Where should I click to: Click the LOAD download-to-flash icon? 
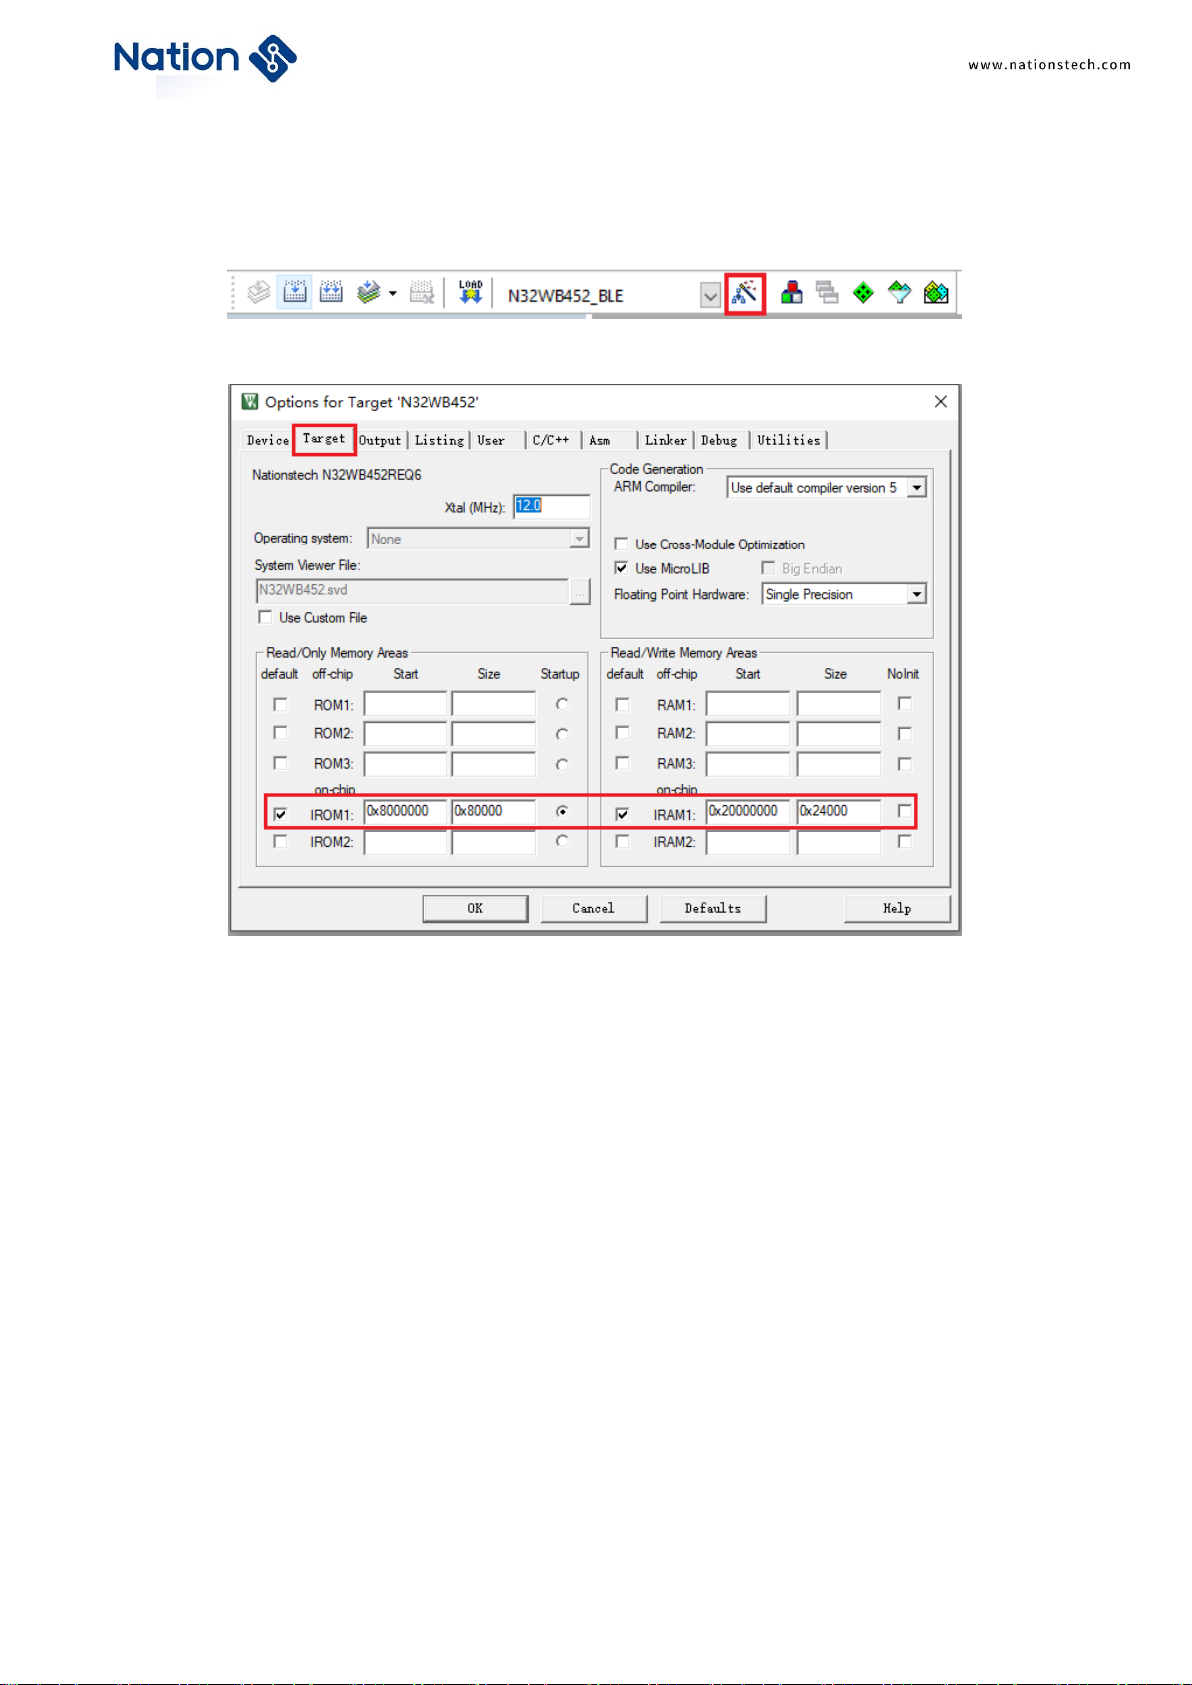point(470,292)
